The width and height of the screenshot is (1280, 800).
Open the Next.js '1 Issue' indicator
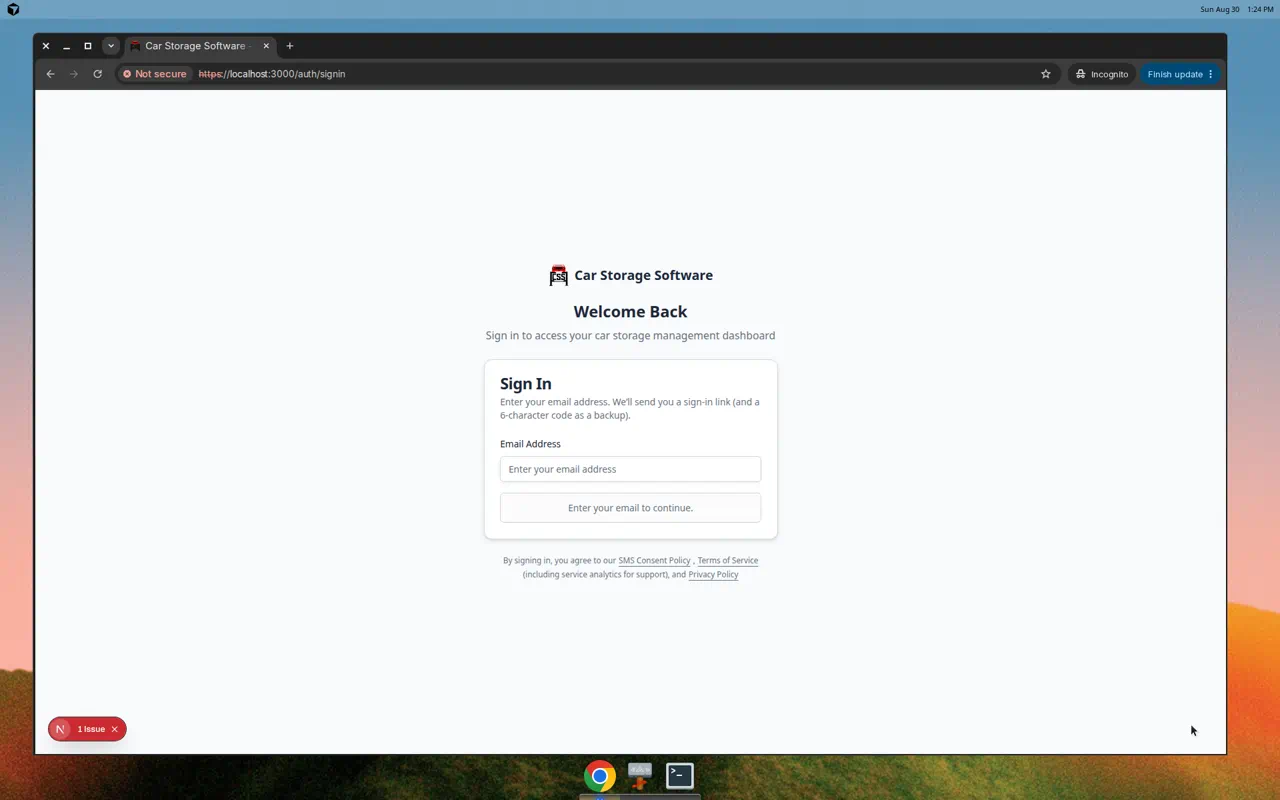click(91, 729)
